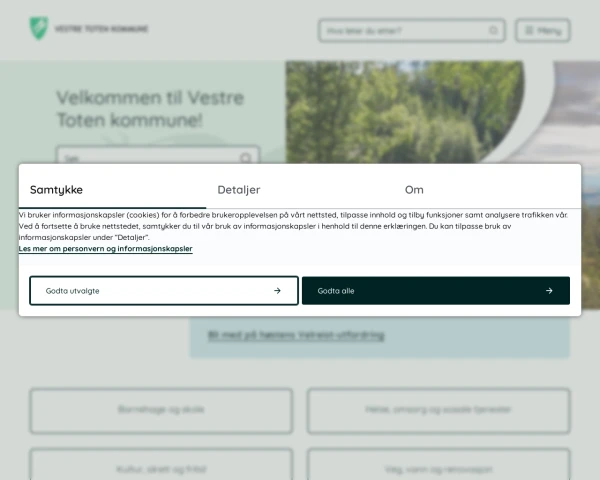Open the Kultur, idrett og fritid card

(x=161, y=465)
